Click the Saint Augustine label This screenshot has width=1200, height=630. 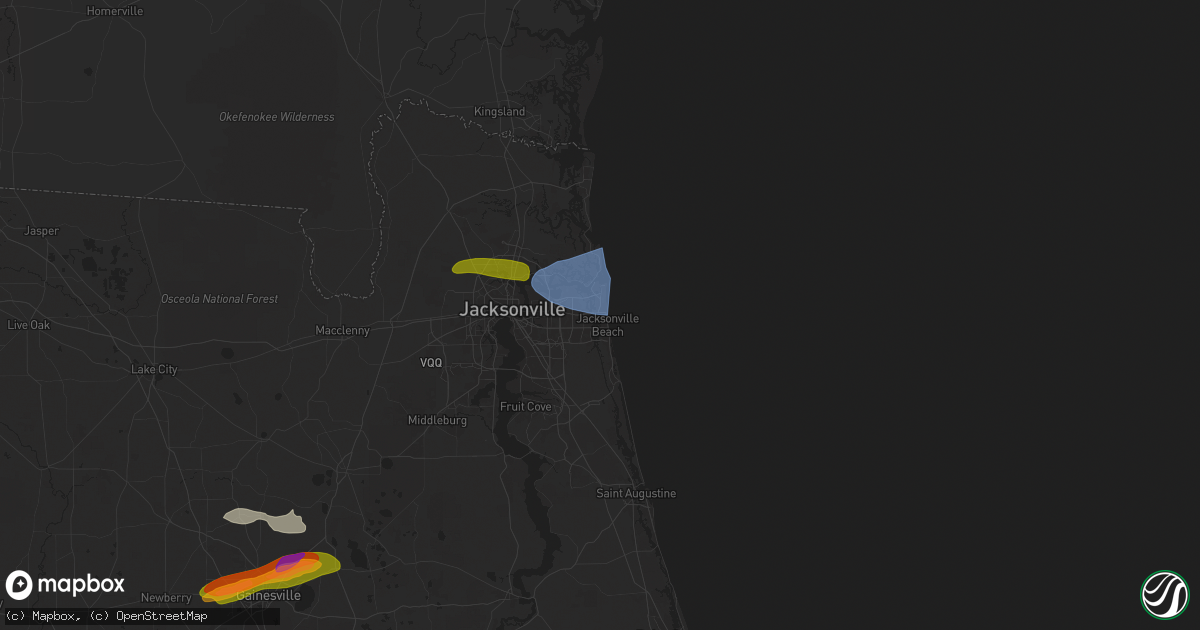click(x=636, y=494)
